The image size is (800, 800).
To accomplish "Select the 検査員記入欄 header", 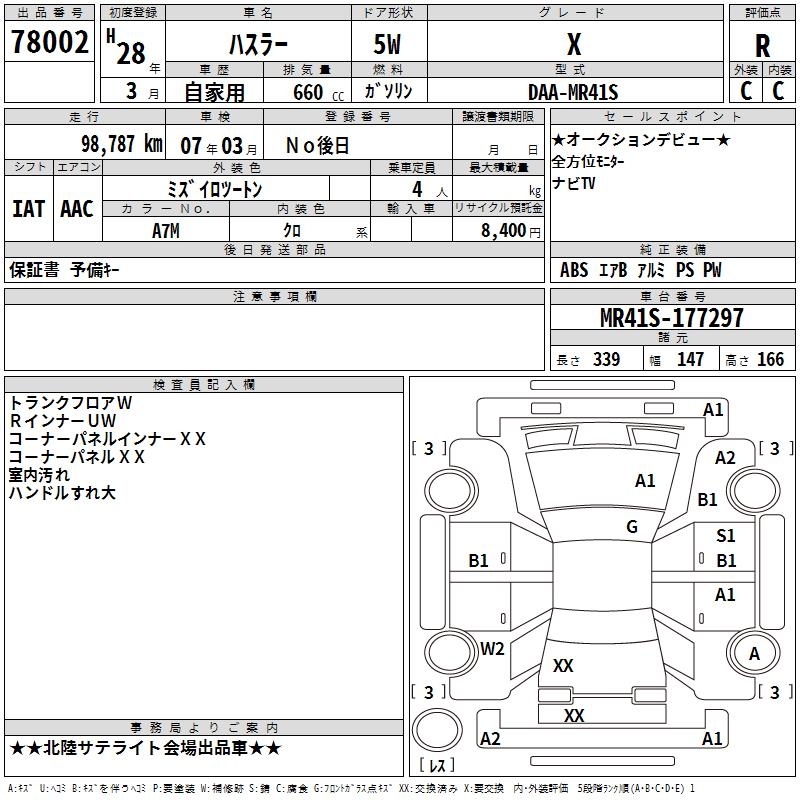I will (204, 385).
